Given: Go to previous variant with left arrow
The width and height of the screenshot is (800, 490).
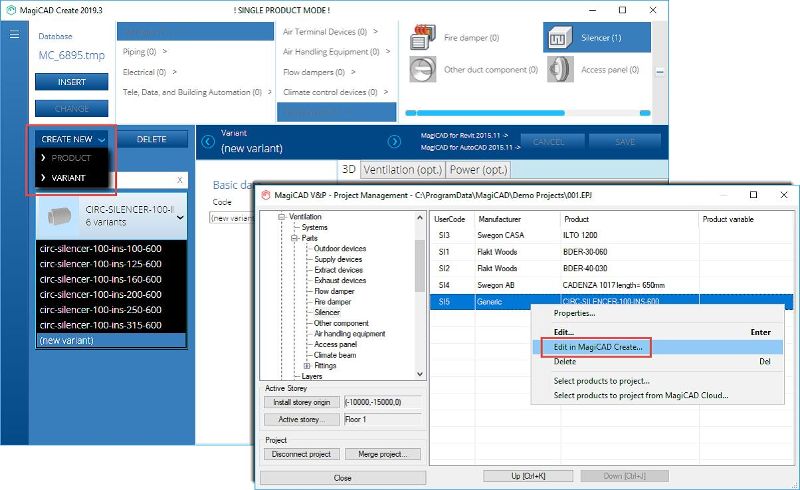Looking at the screenshot, I should (208, 141).
